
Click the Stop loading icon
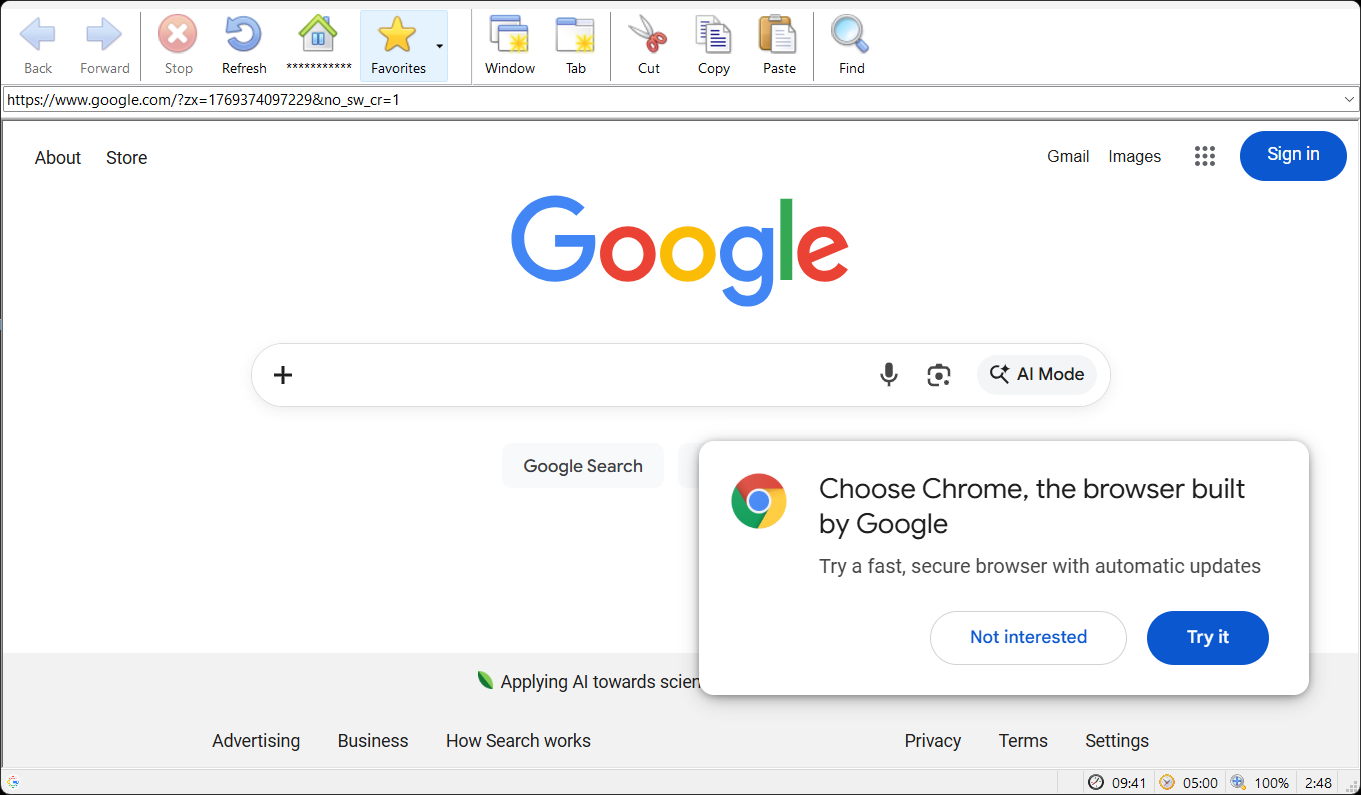point(177,33)
